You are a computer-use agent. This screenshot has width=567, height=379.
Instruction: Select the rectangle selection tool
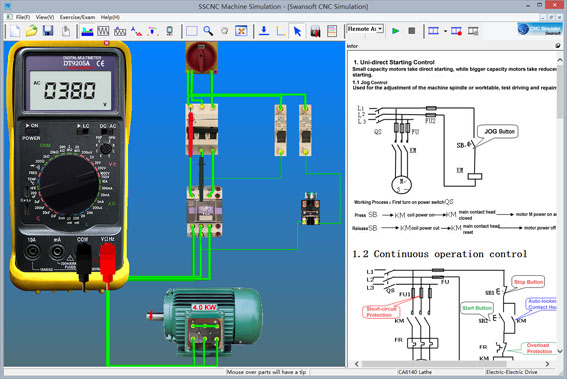[x=192, y=31]
